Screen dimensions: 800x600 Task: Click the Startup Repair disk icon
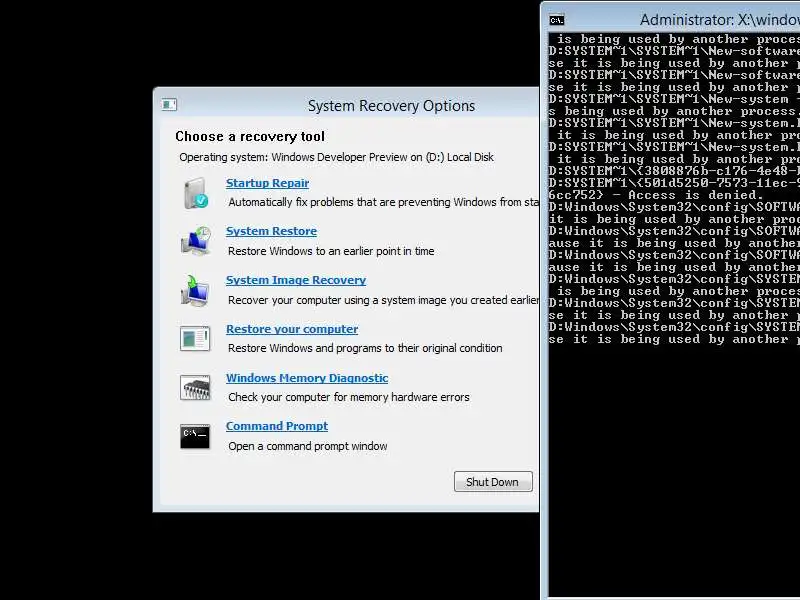tap(196, 193)
